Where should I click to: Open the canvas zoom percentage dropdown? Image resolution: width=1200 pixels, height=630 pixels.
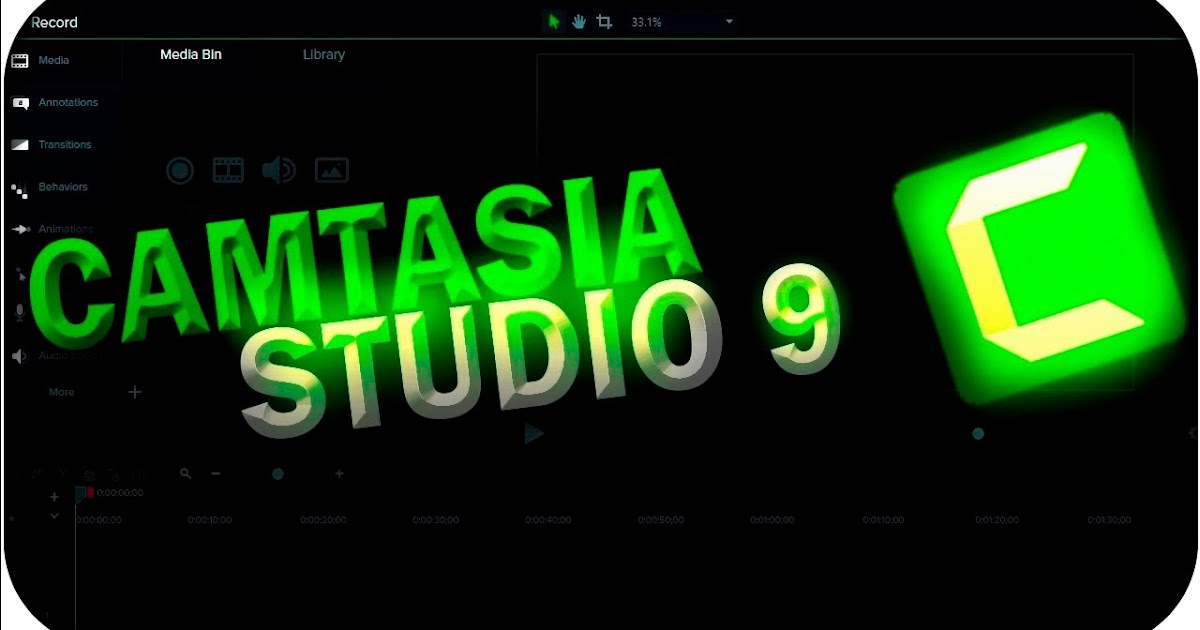(x=728, y=20)
